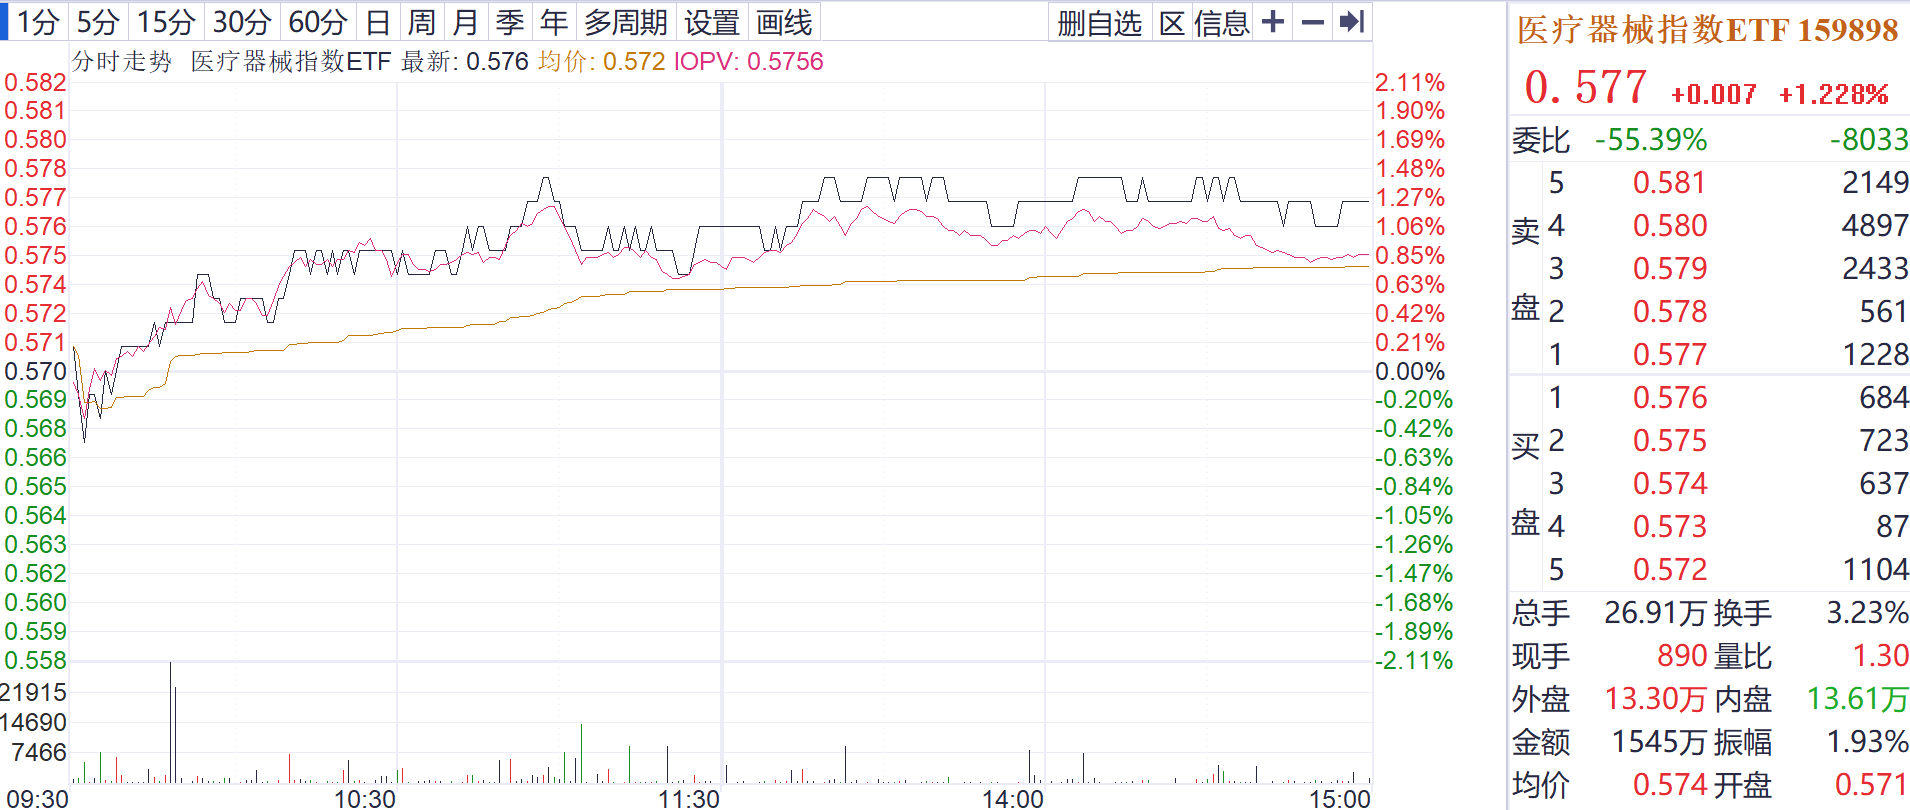Open the 30分 period tab
This screenshot has width=1910, height=810.
pyautogui.click(x=242, y=22)
